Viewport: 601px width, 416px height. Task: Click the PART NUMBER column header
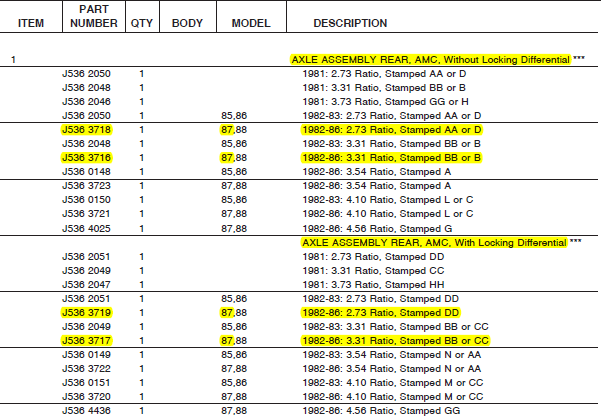tap(94, 16)
